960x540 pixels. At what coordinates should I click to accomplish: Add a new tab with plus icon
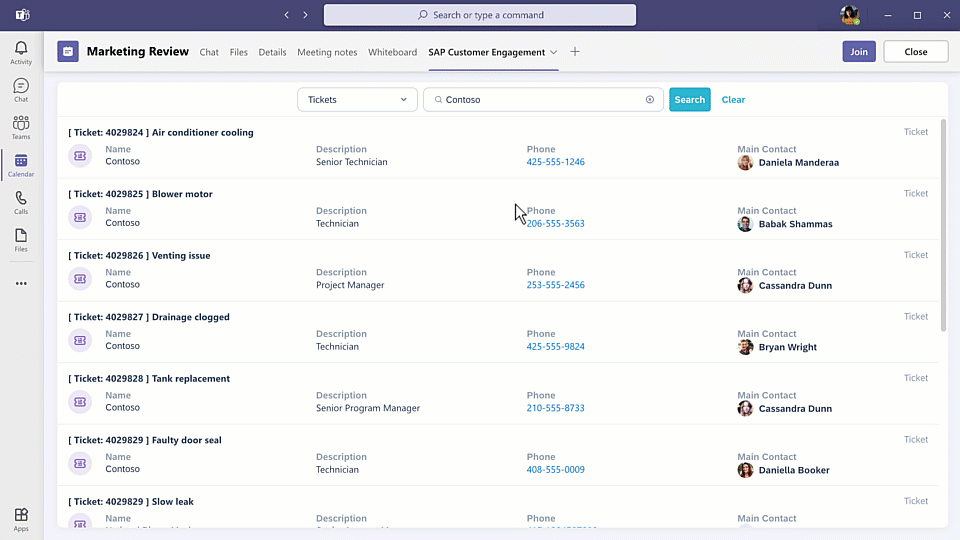click(575, 52)
